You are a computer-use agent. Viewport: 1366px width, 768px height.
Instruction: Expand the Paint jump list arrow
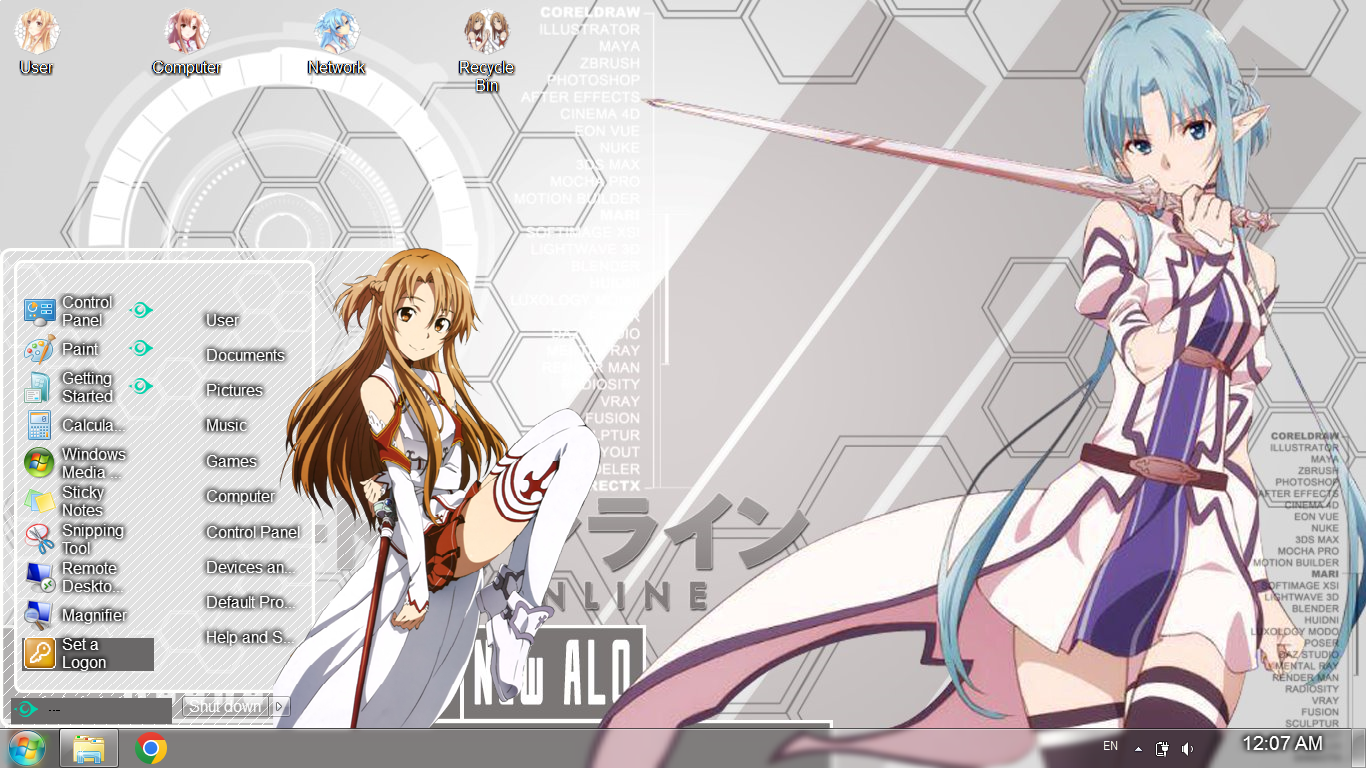click(x=141, y=348)
